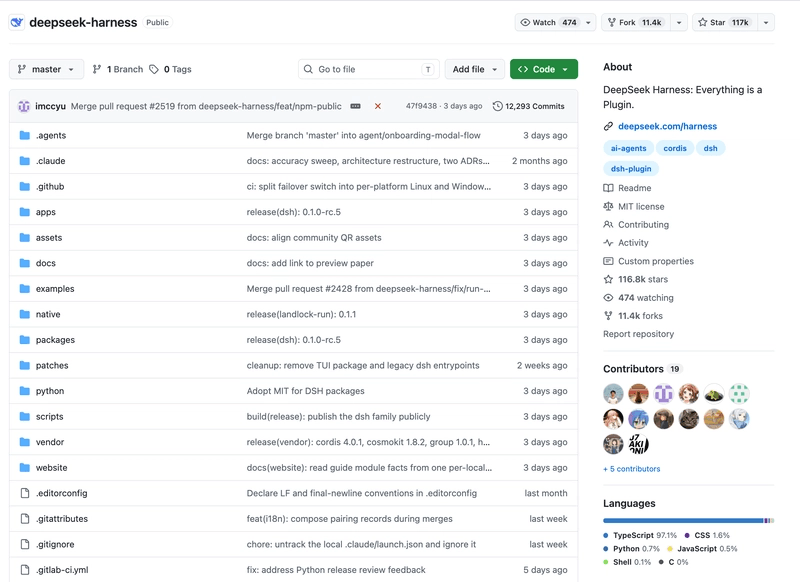Click the fork icon beside 11.4k forks

(x=608, y=316)
